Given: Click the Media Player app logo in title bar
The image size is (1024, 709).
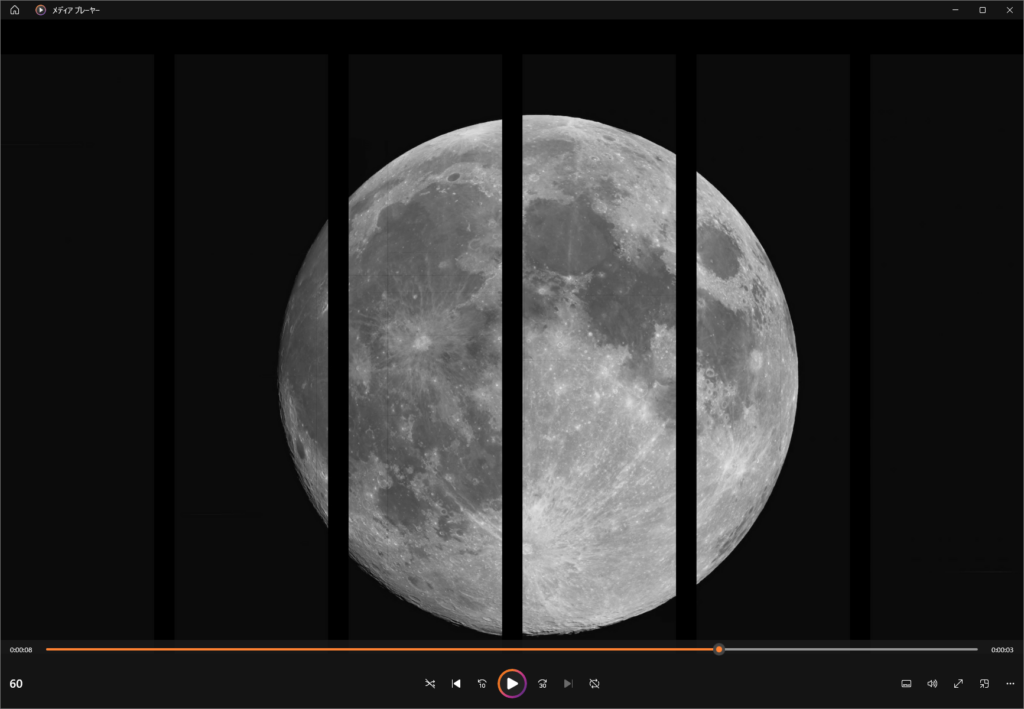Looking at the screenshot, I should tap(40, 10).
